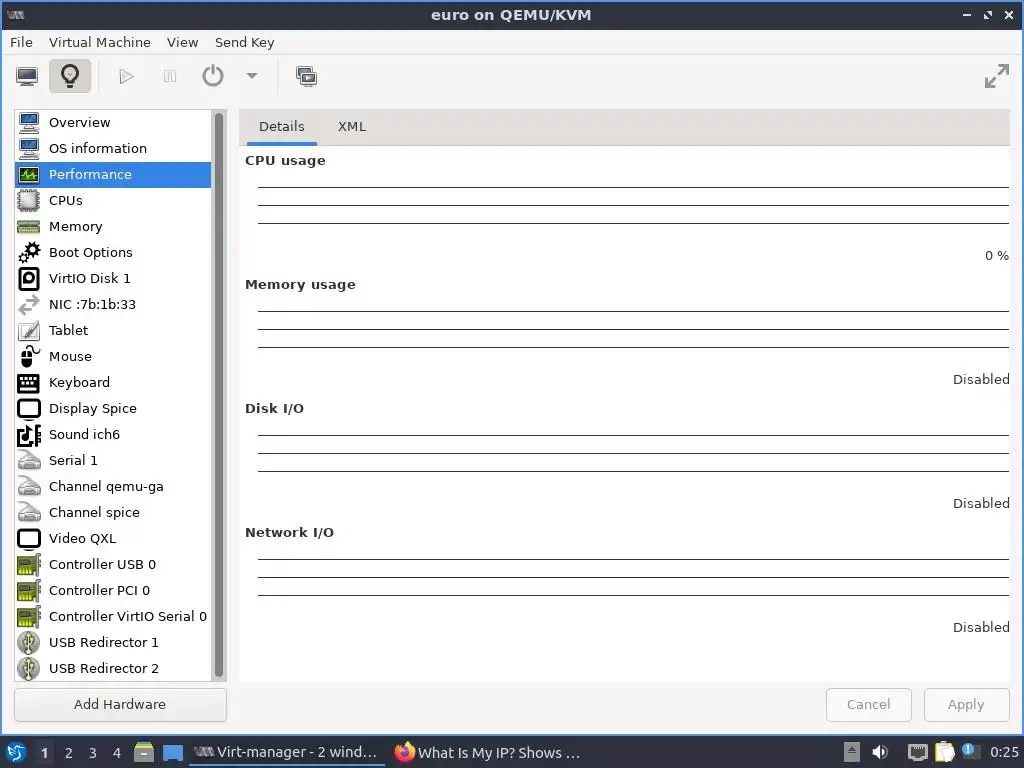Switch to the XML tab

[x=352, y=127]
